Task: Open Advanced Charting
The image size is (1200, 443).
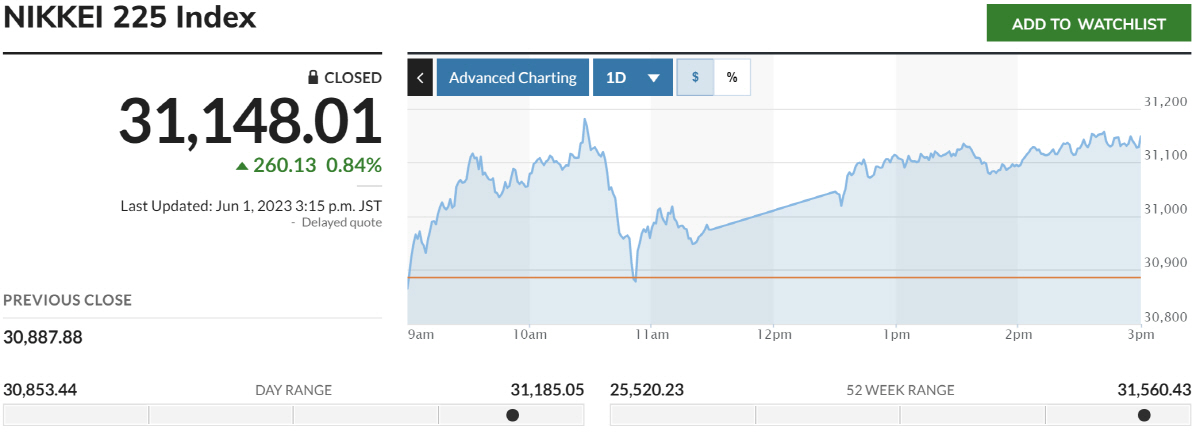Action: [512, 77]
